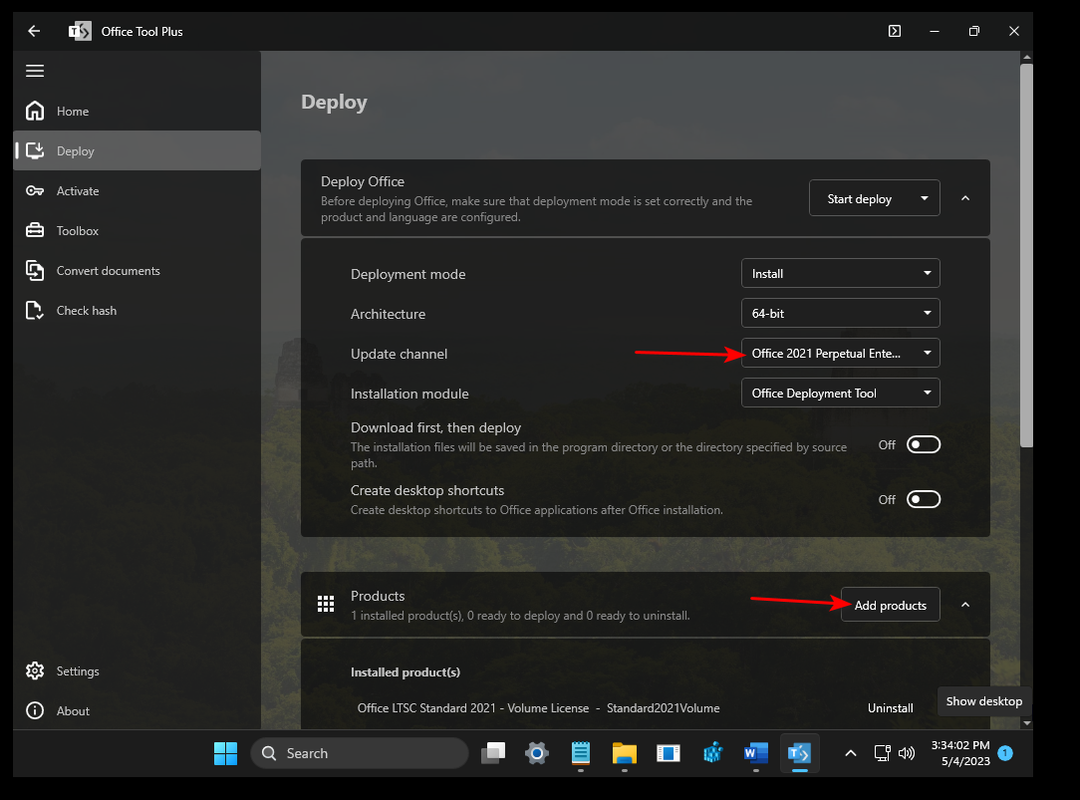Open the Windows Start menu
This screenshot has height=800, width=1080.
225,753
